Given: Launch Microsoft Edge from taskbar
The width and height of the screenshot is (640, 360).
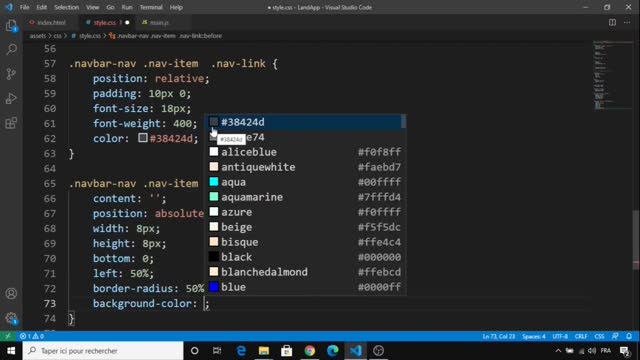Looking at the screenshot, I should pyautogui.click(x=333, y=351).
